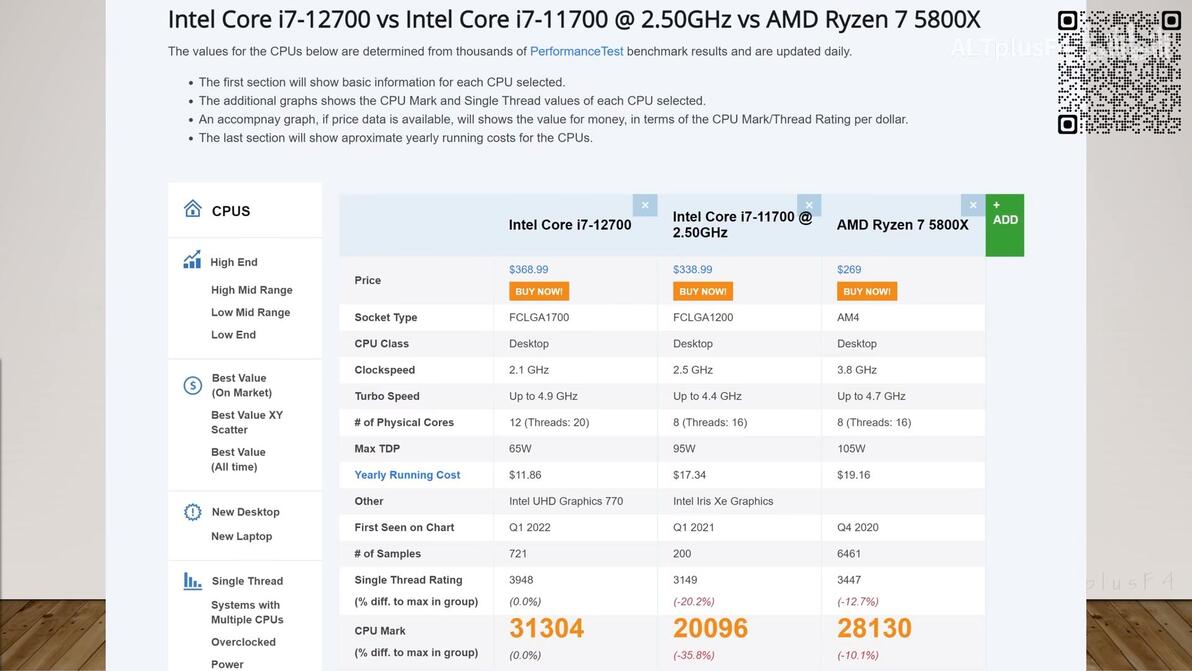Click the $338.99 price link

click(693, 270)
